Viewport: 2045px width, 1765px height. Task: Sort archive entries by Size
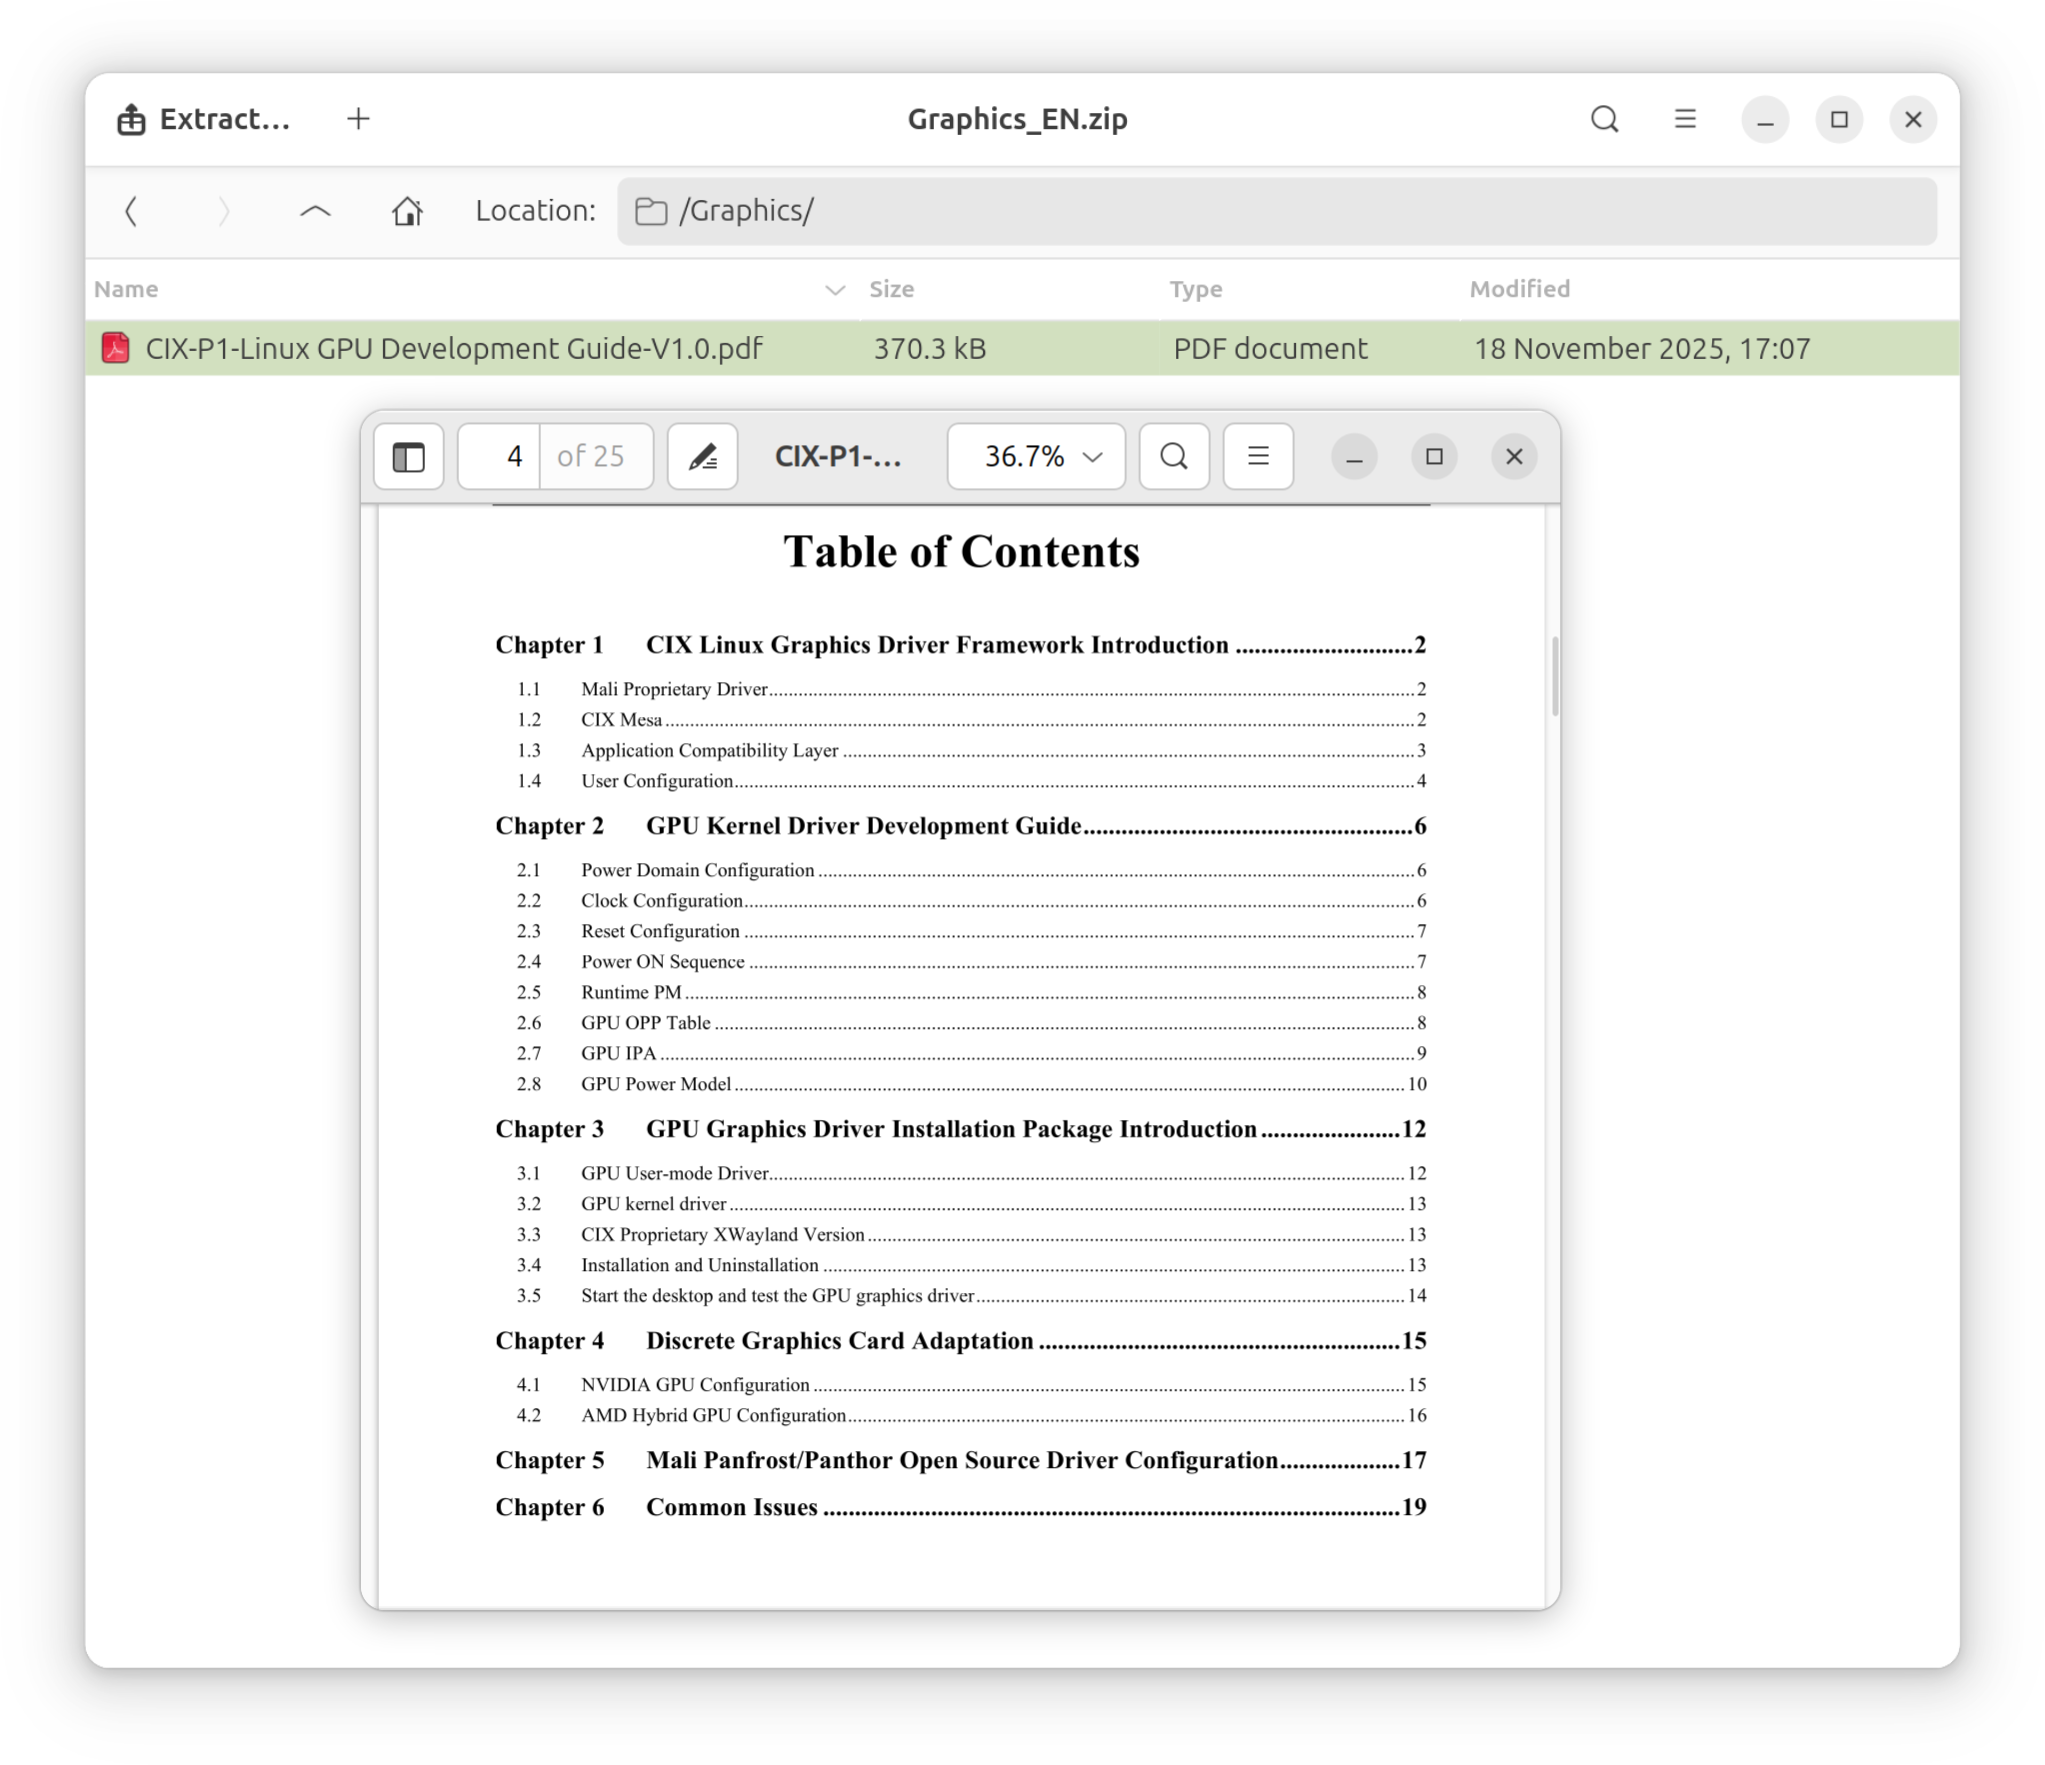pyautogui.click(x=891, y=289)
